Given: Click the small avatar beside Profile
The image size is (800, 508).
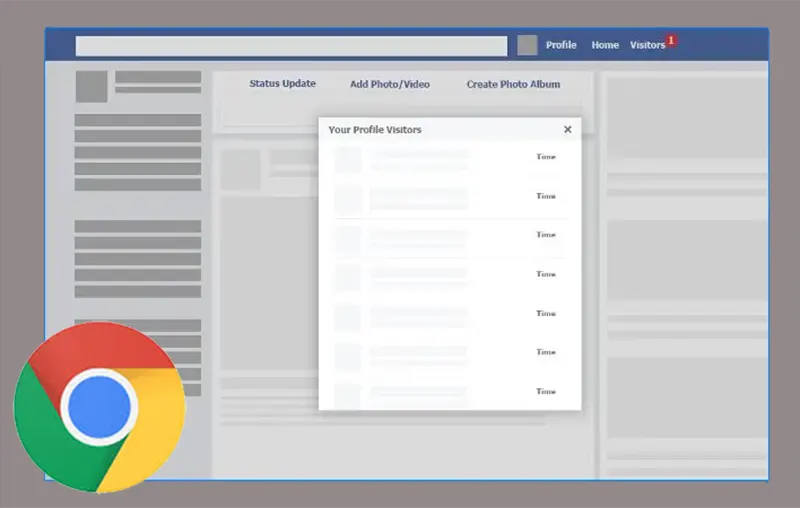Looking at the screenshot, I should (527, 45).
